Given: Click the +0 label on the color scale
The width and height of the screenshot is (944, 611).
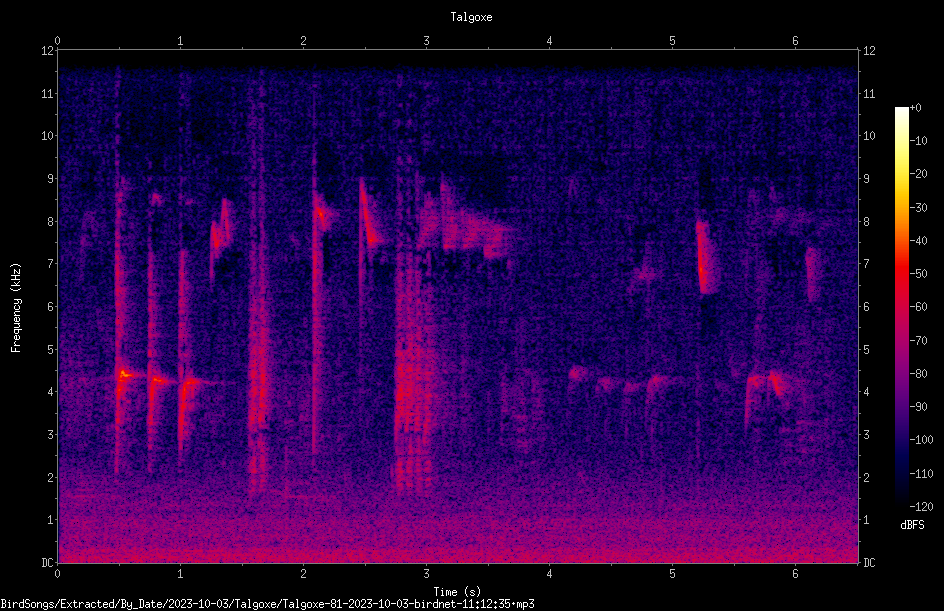Looking at the screenshot, I should (915, 108).
